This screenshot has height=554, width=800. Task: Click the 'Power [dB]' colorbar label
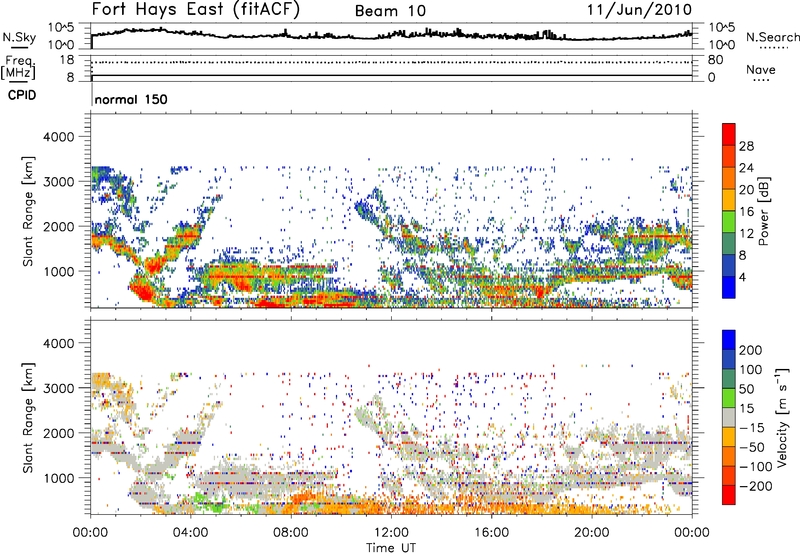763,211
